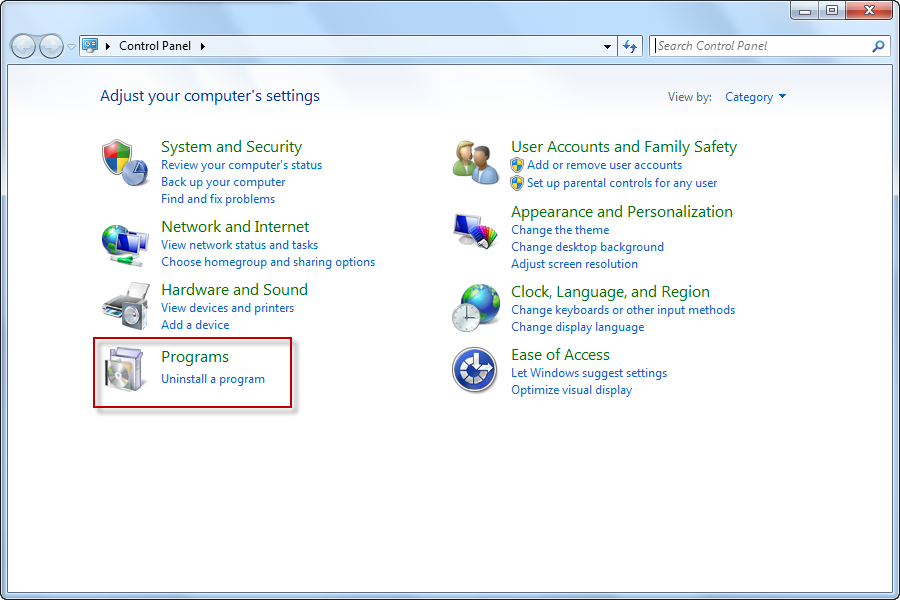Minimize the Control Panel window
This screenshot has width=900, height=600.
click(805, 10)
